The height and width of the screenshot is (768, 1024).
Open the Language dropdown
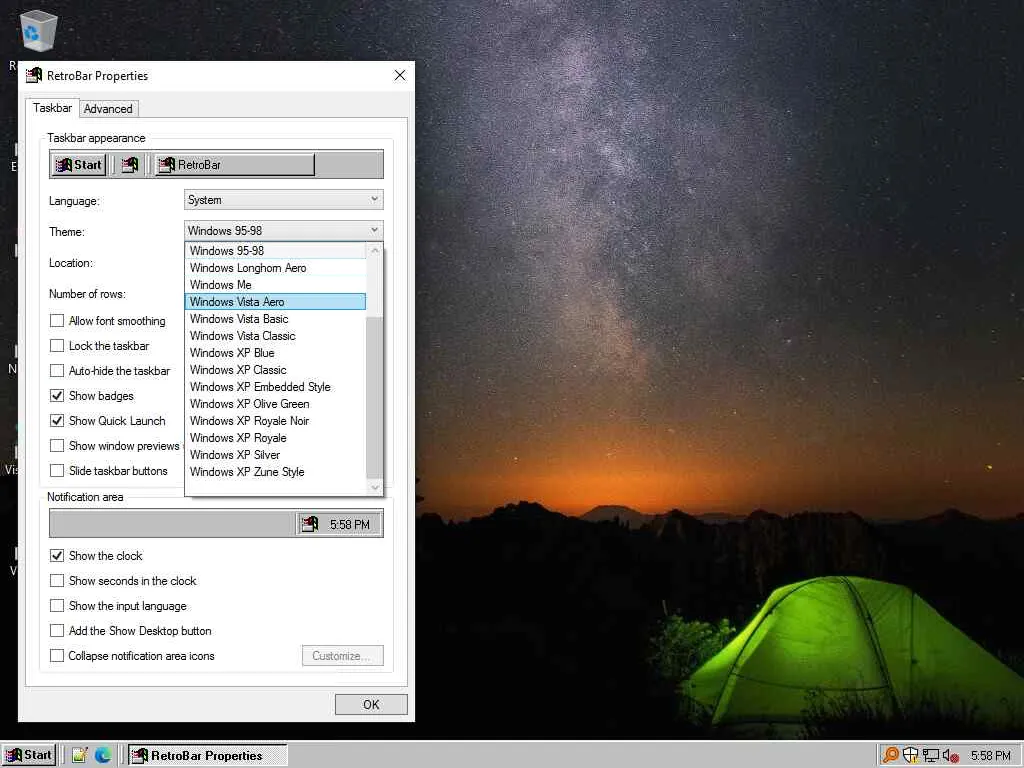click(x=283, y=200)
